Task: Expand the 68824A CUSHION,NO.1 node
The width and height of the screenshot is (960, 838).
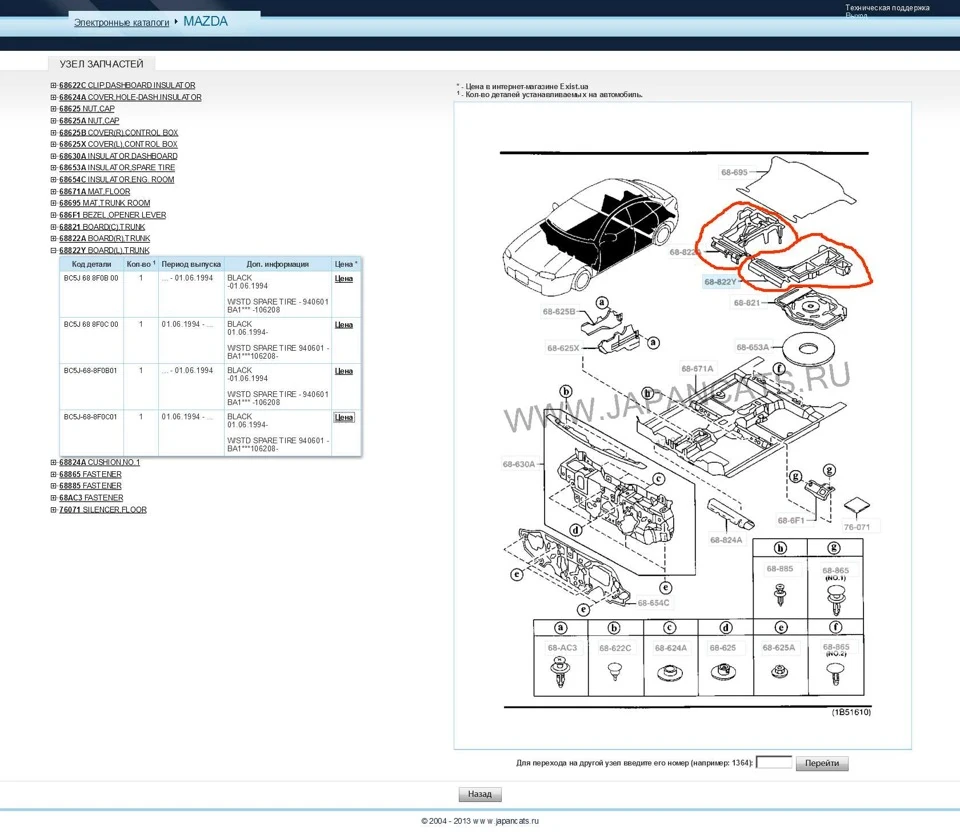Action: [x=53, y=463]
